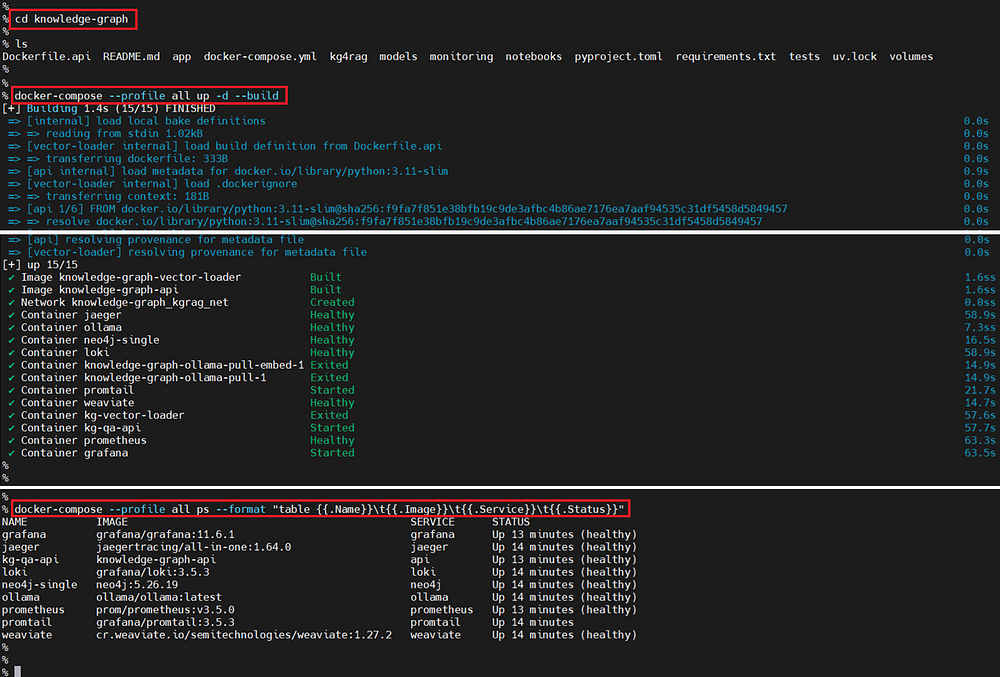Select 'pyproject.toml' in ls output
Viewport: 1000px width, 677px height.
tap(619, 57)
